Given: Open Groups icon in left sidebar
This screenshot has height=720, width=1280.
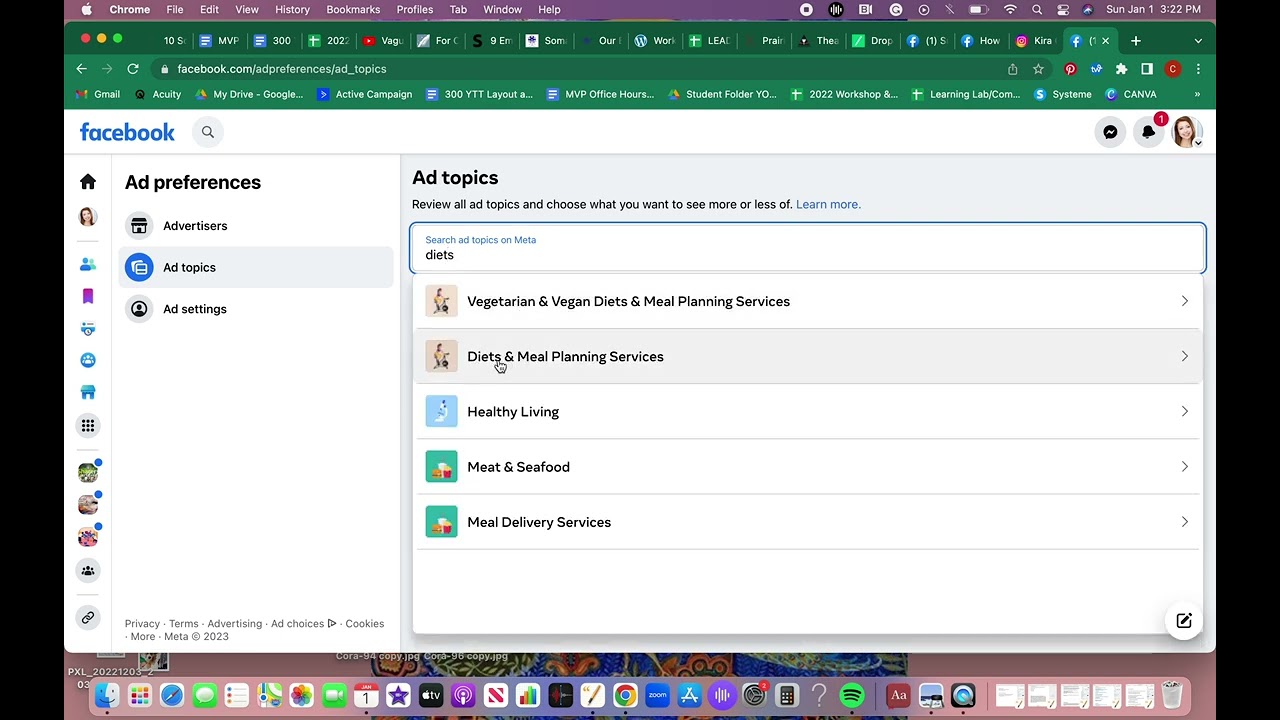Looking at the screenshot, I should tap(88, 360).
